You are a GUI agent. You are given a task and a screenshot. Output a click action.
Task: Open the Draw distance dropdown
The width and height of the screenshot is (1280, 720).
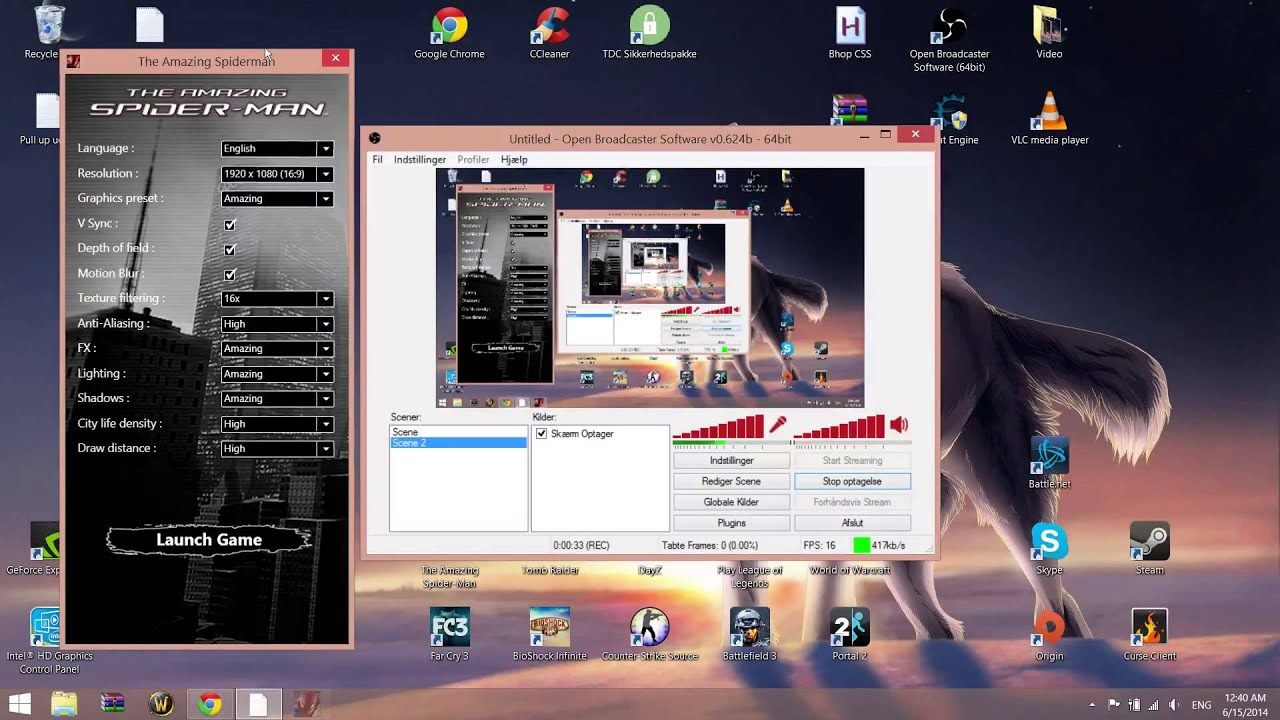pyautogui.click(x=276, y=449)
